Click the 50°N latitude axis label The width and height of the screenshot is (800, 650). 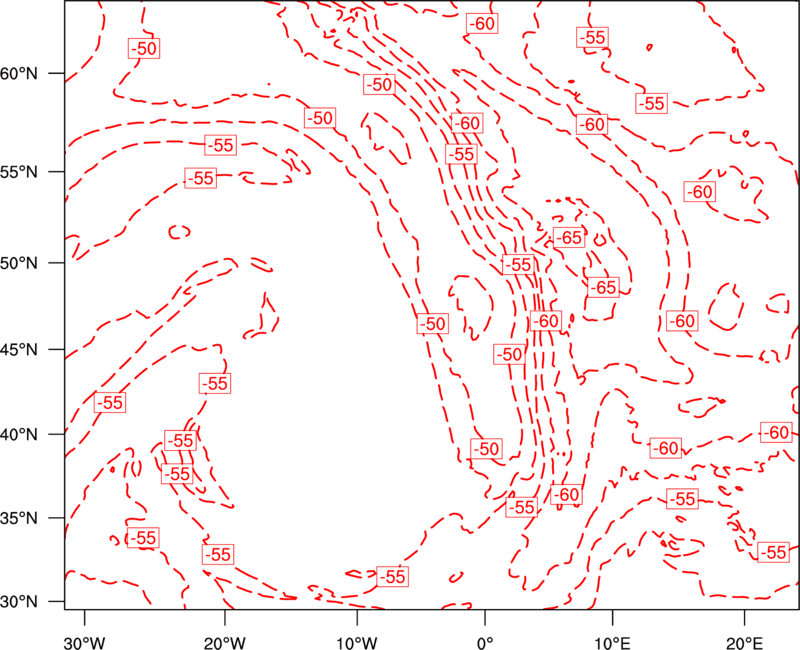[19, 263]
